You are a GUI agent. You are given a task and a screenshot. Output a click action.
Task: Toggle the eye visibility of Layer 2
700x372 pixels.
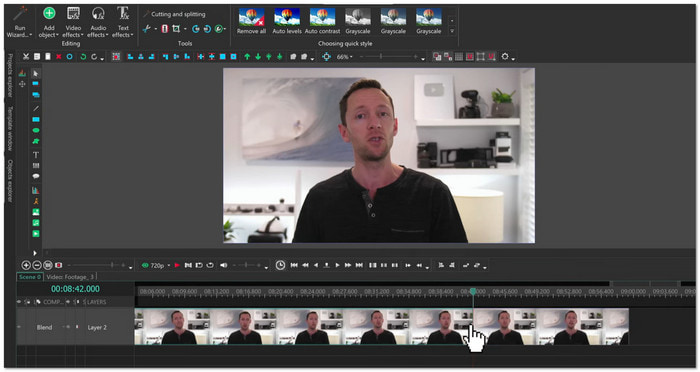point(19,327)
